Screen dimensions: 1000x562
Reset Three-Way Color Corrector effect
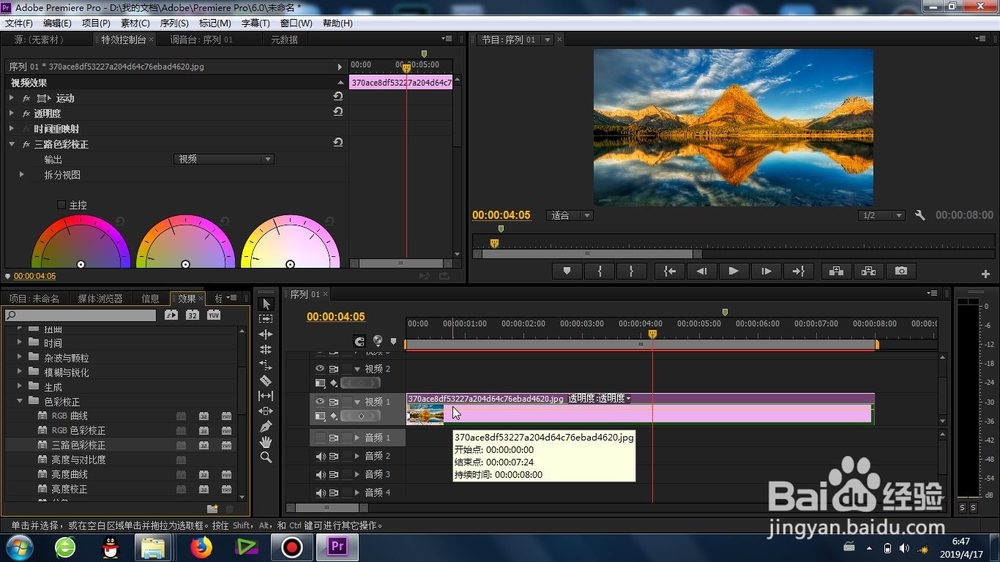coord(338,142)
